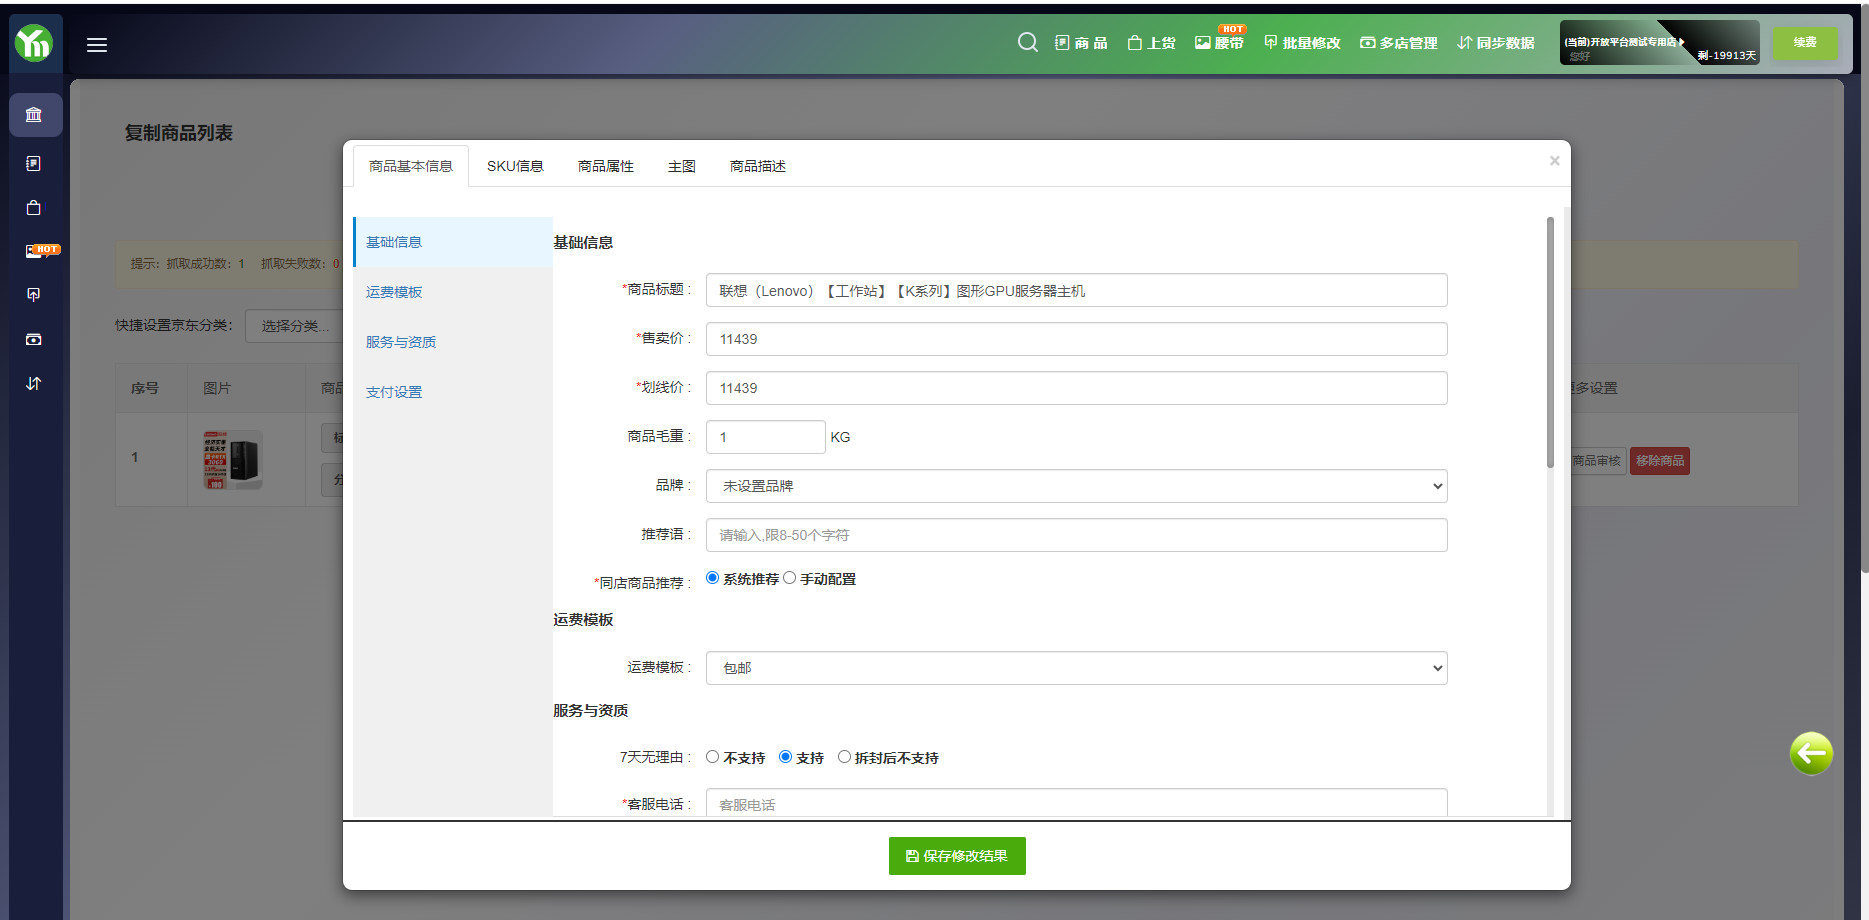The image size is (1869, 920).
Task: Click the green back arrow floating button
Action: [1810, 753]
